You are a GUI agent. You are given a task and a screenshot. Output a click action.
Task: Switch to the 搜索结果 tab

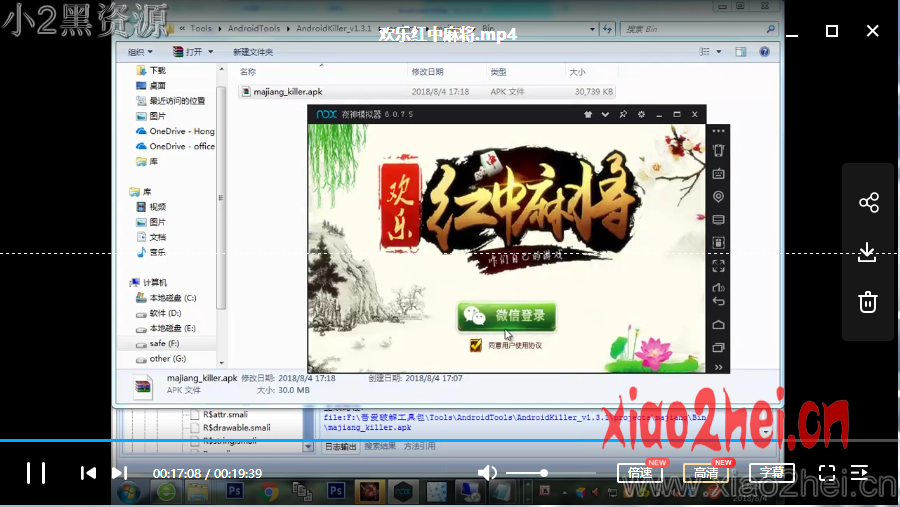380,446
